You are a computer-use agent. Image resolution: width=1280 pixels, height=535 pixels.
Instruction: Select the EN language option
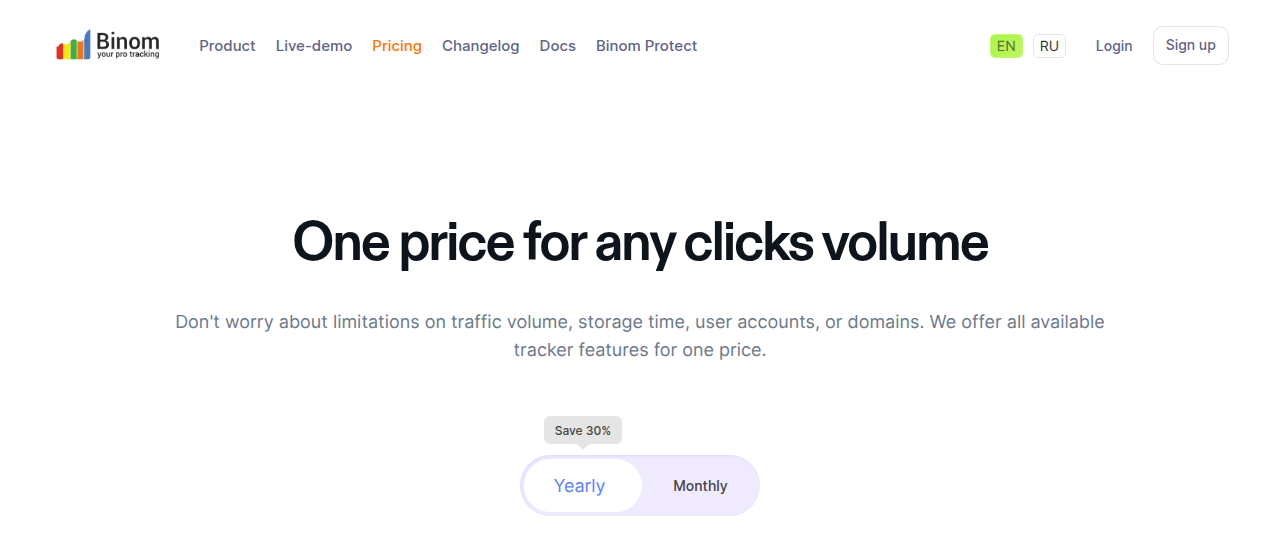1006,46
